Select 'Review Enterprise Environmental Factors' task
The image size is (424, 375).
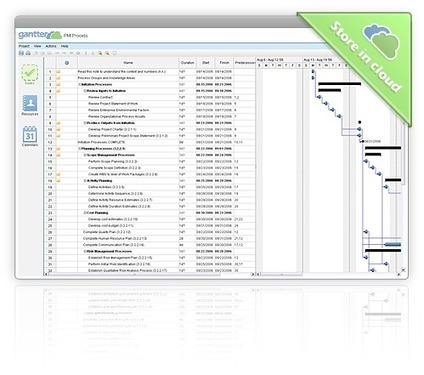pyautogui.click(x=119, y=110)
